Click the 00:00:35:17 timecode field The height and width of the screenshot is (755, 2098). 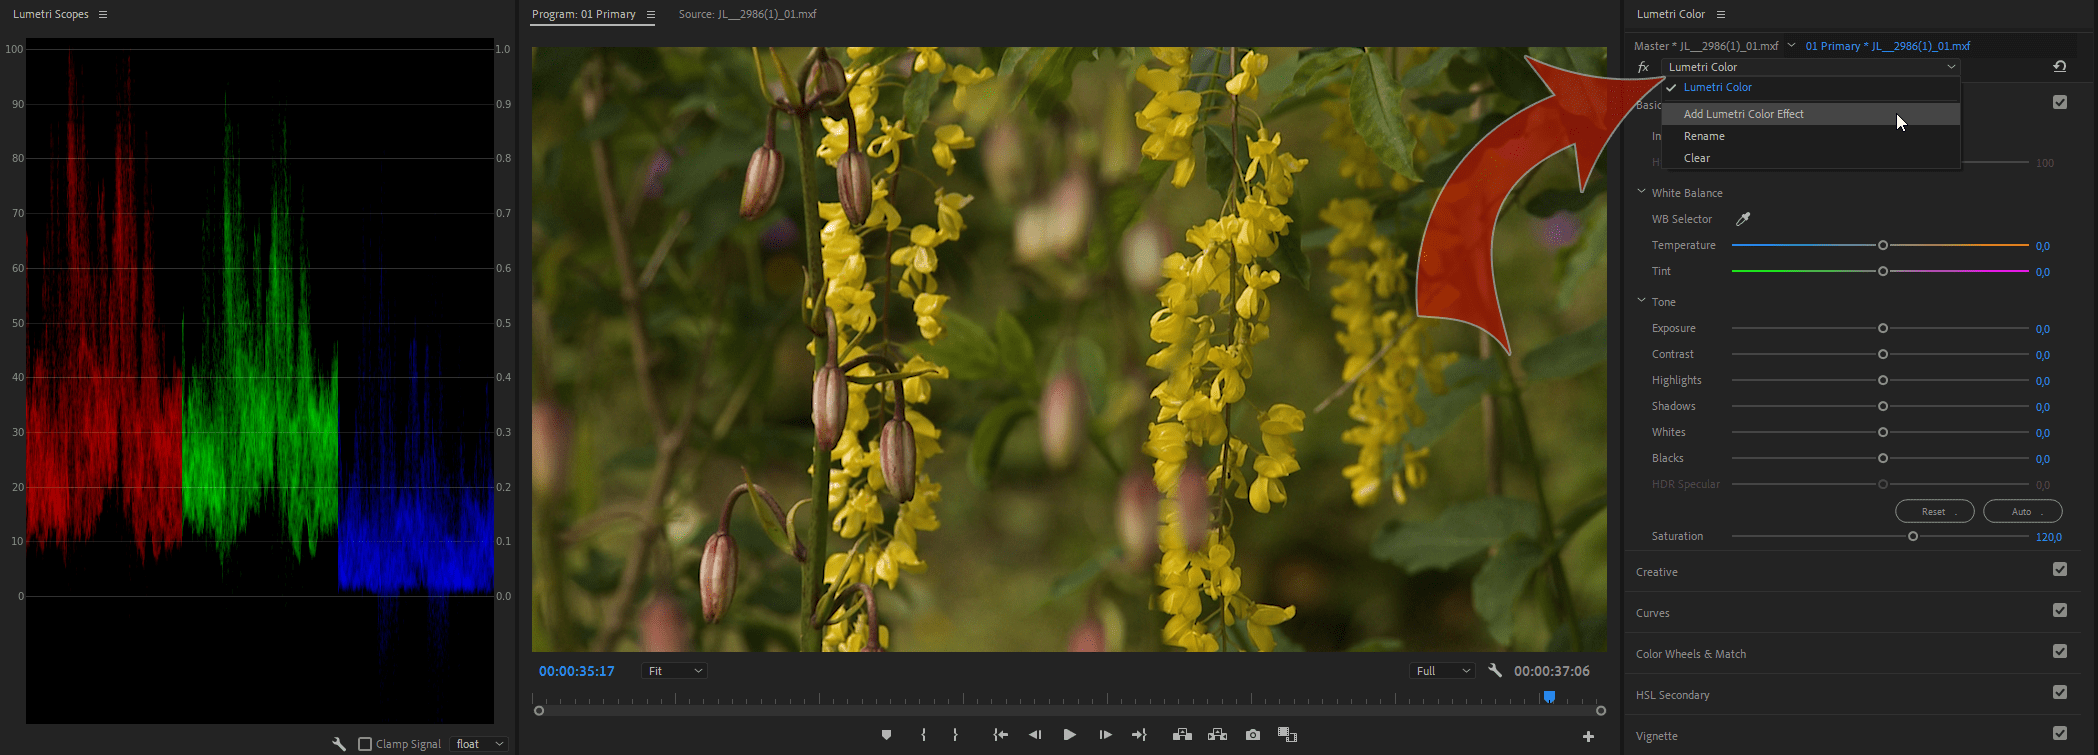point(577,671)
